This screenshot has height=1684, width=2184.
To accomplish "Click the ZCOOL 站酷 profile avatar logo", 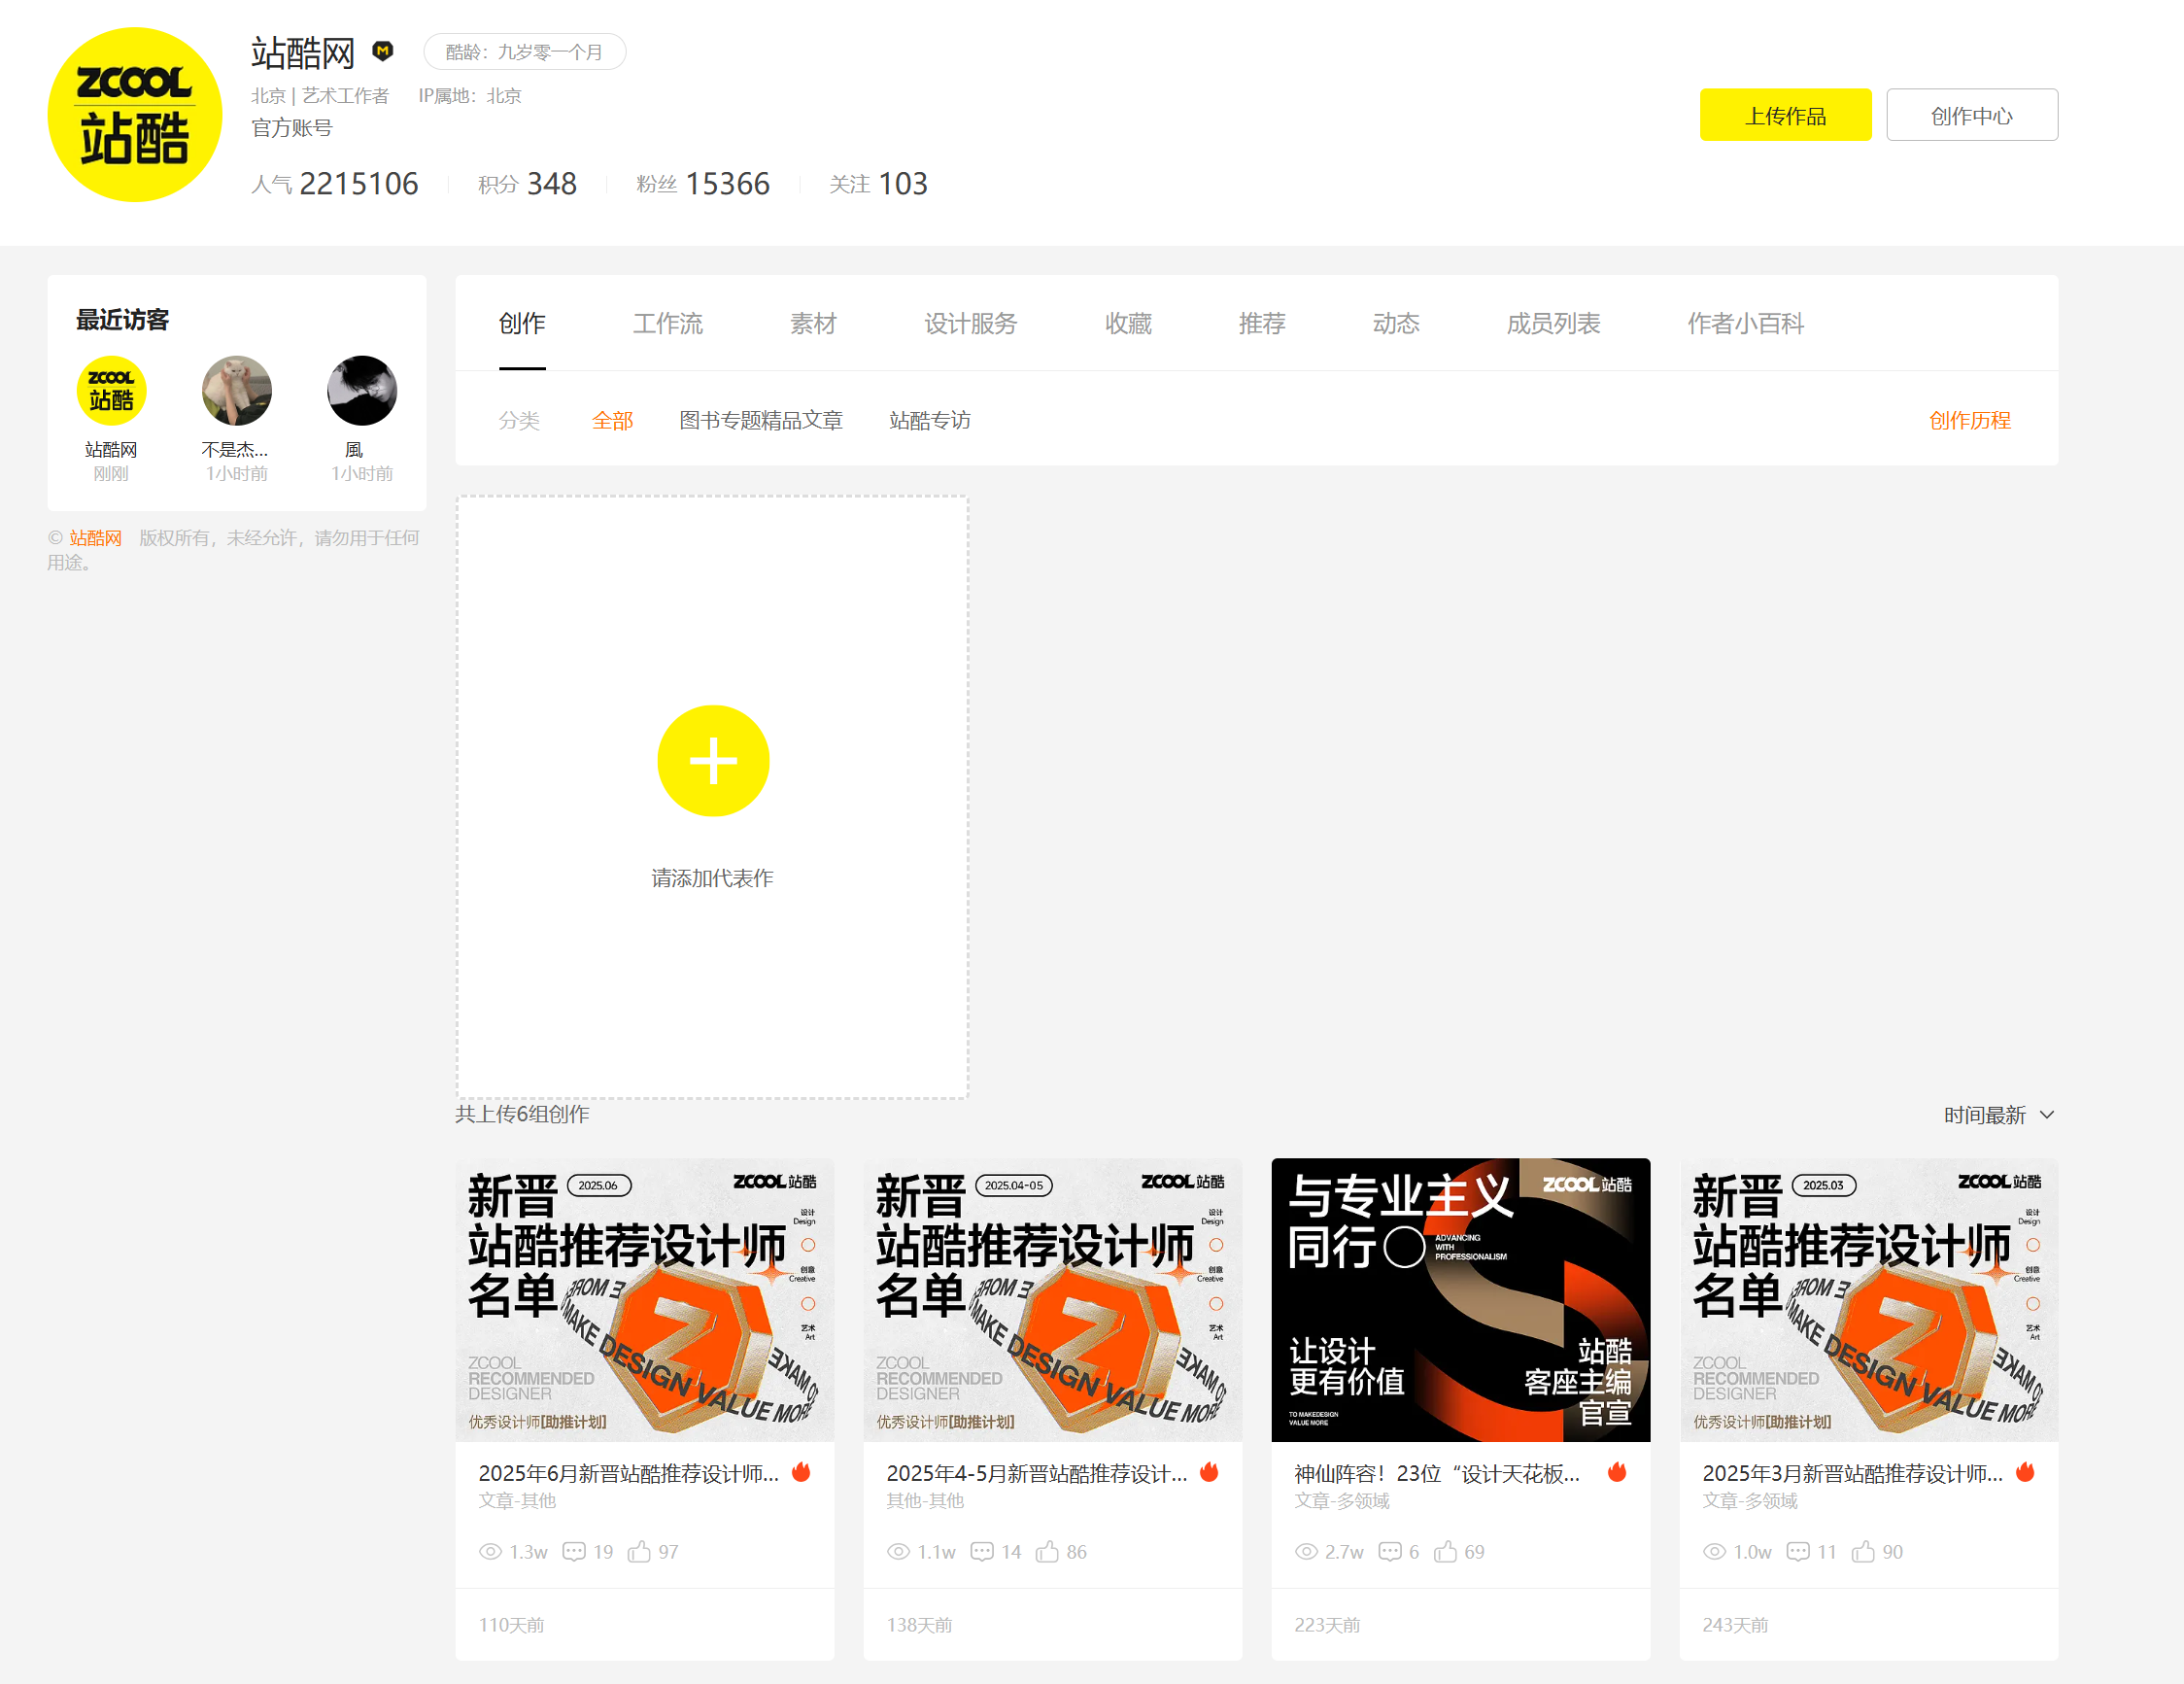I will tap(134, 115).
